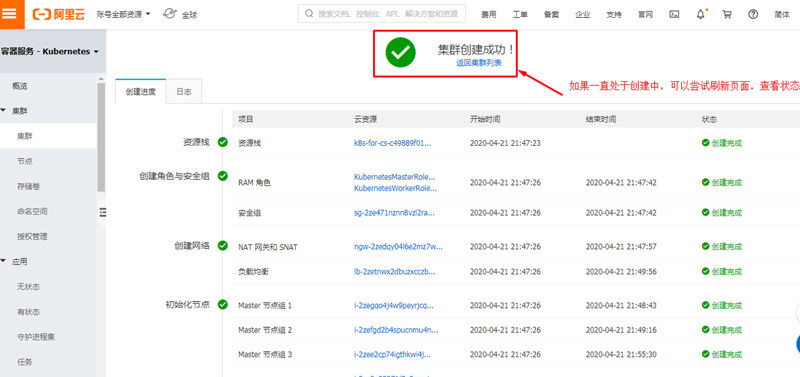Open 费用 in the top menu
The image size is (800, 377).
click(488, 14)
